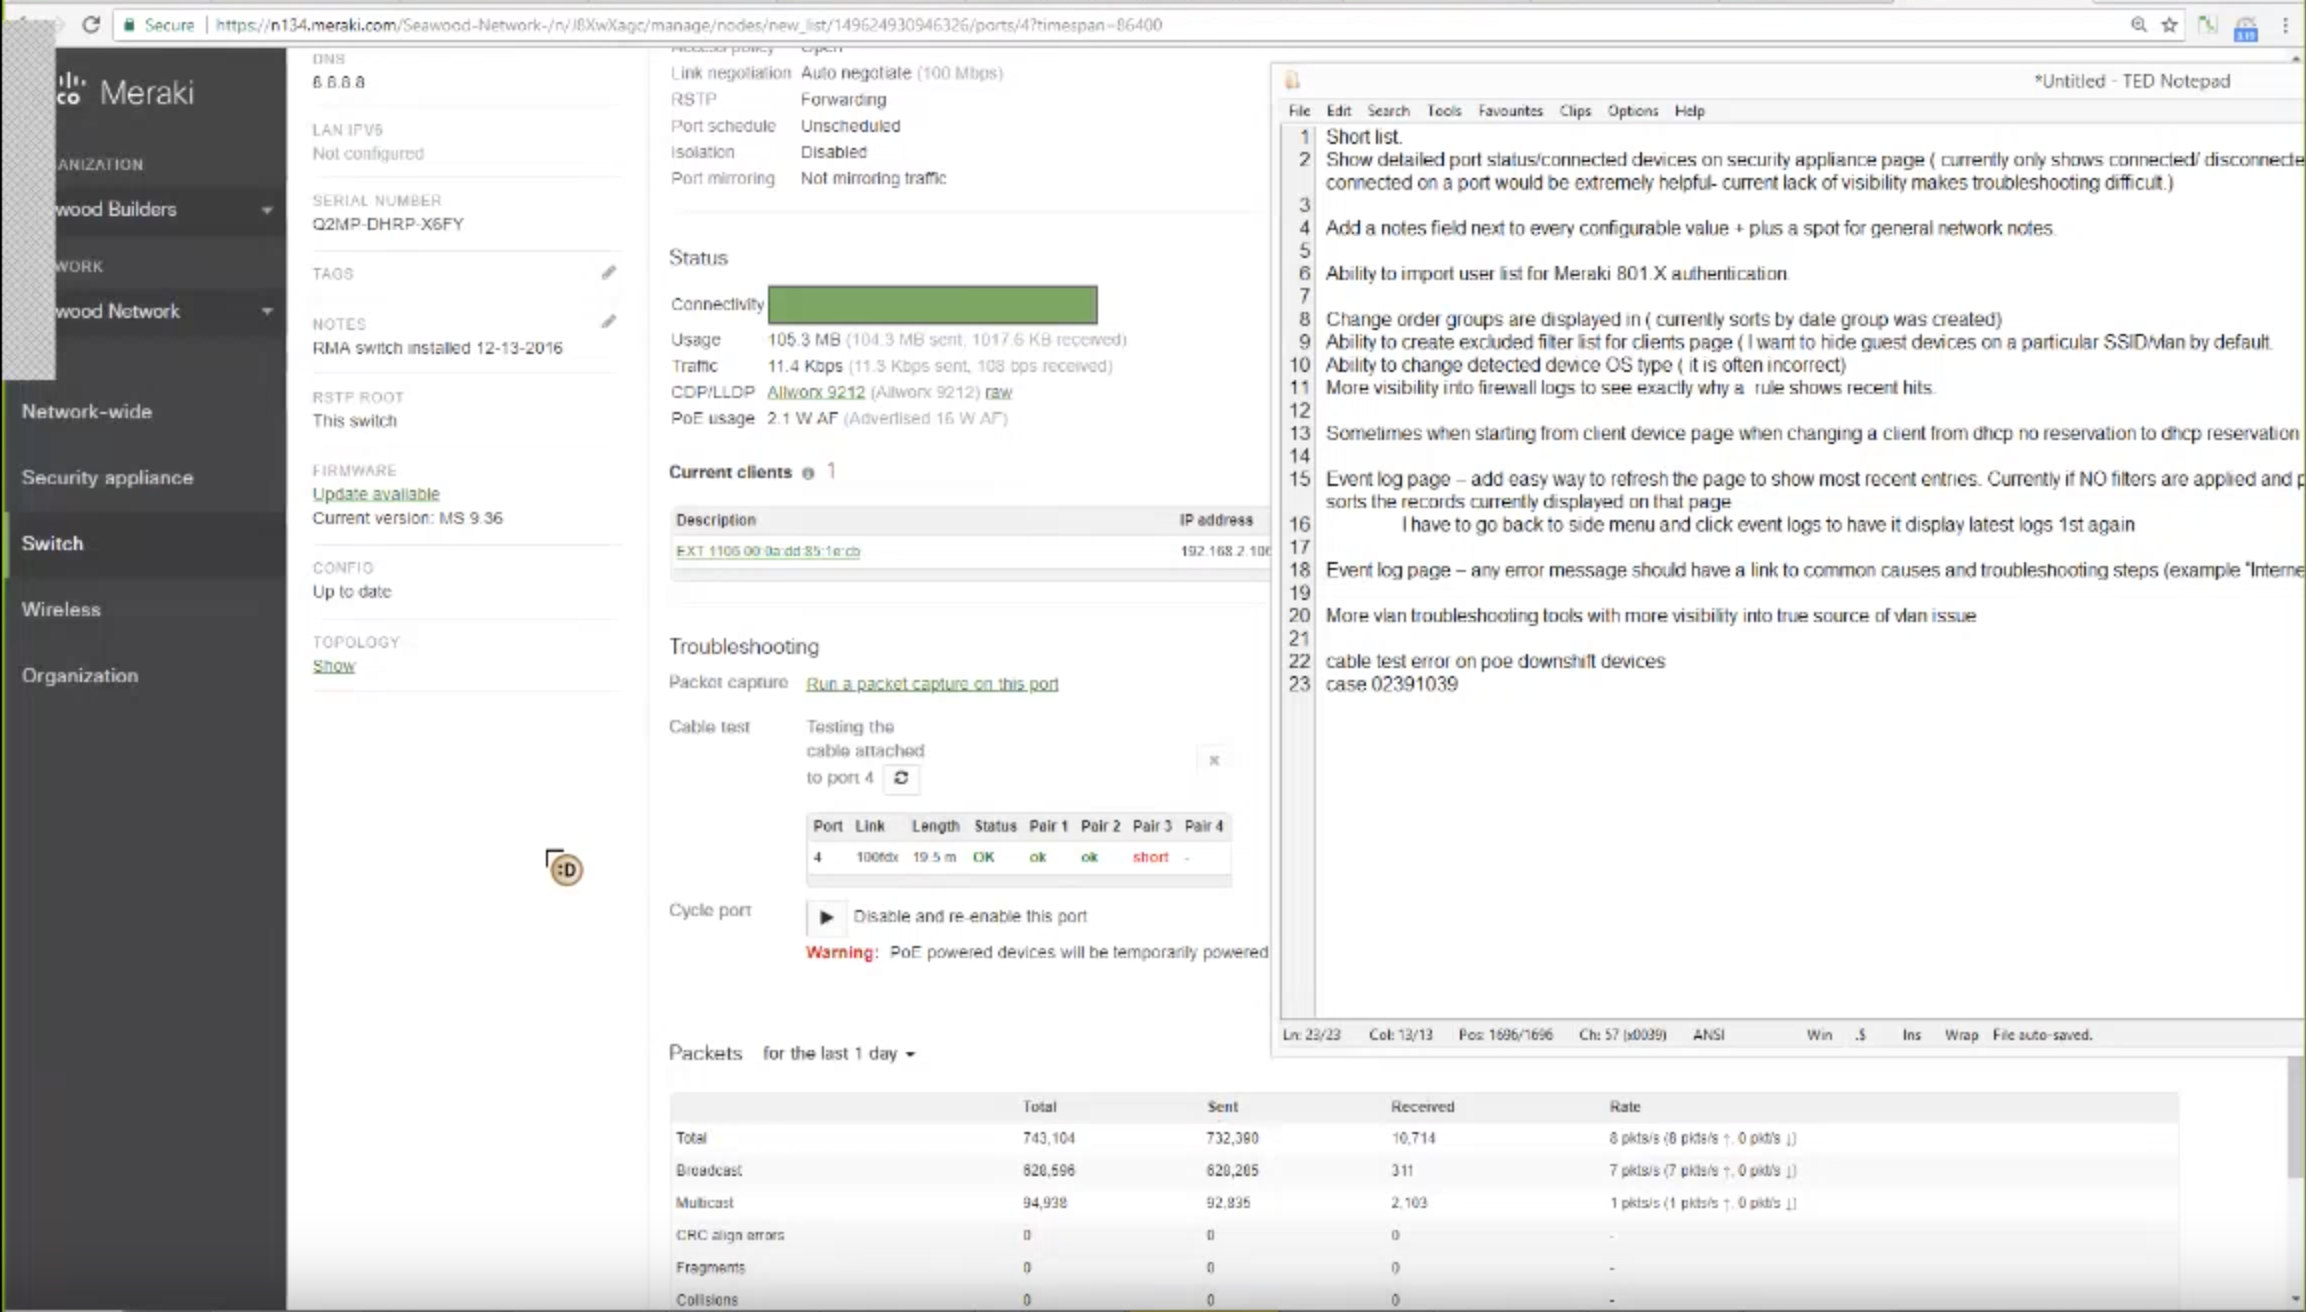Open the Chrome three-dot menu
Viewport: 2306px width, 1312px height.
(x=2286, y=24)
